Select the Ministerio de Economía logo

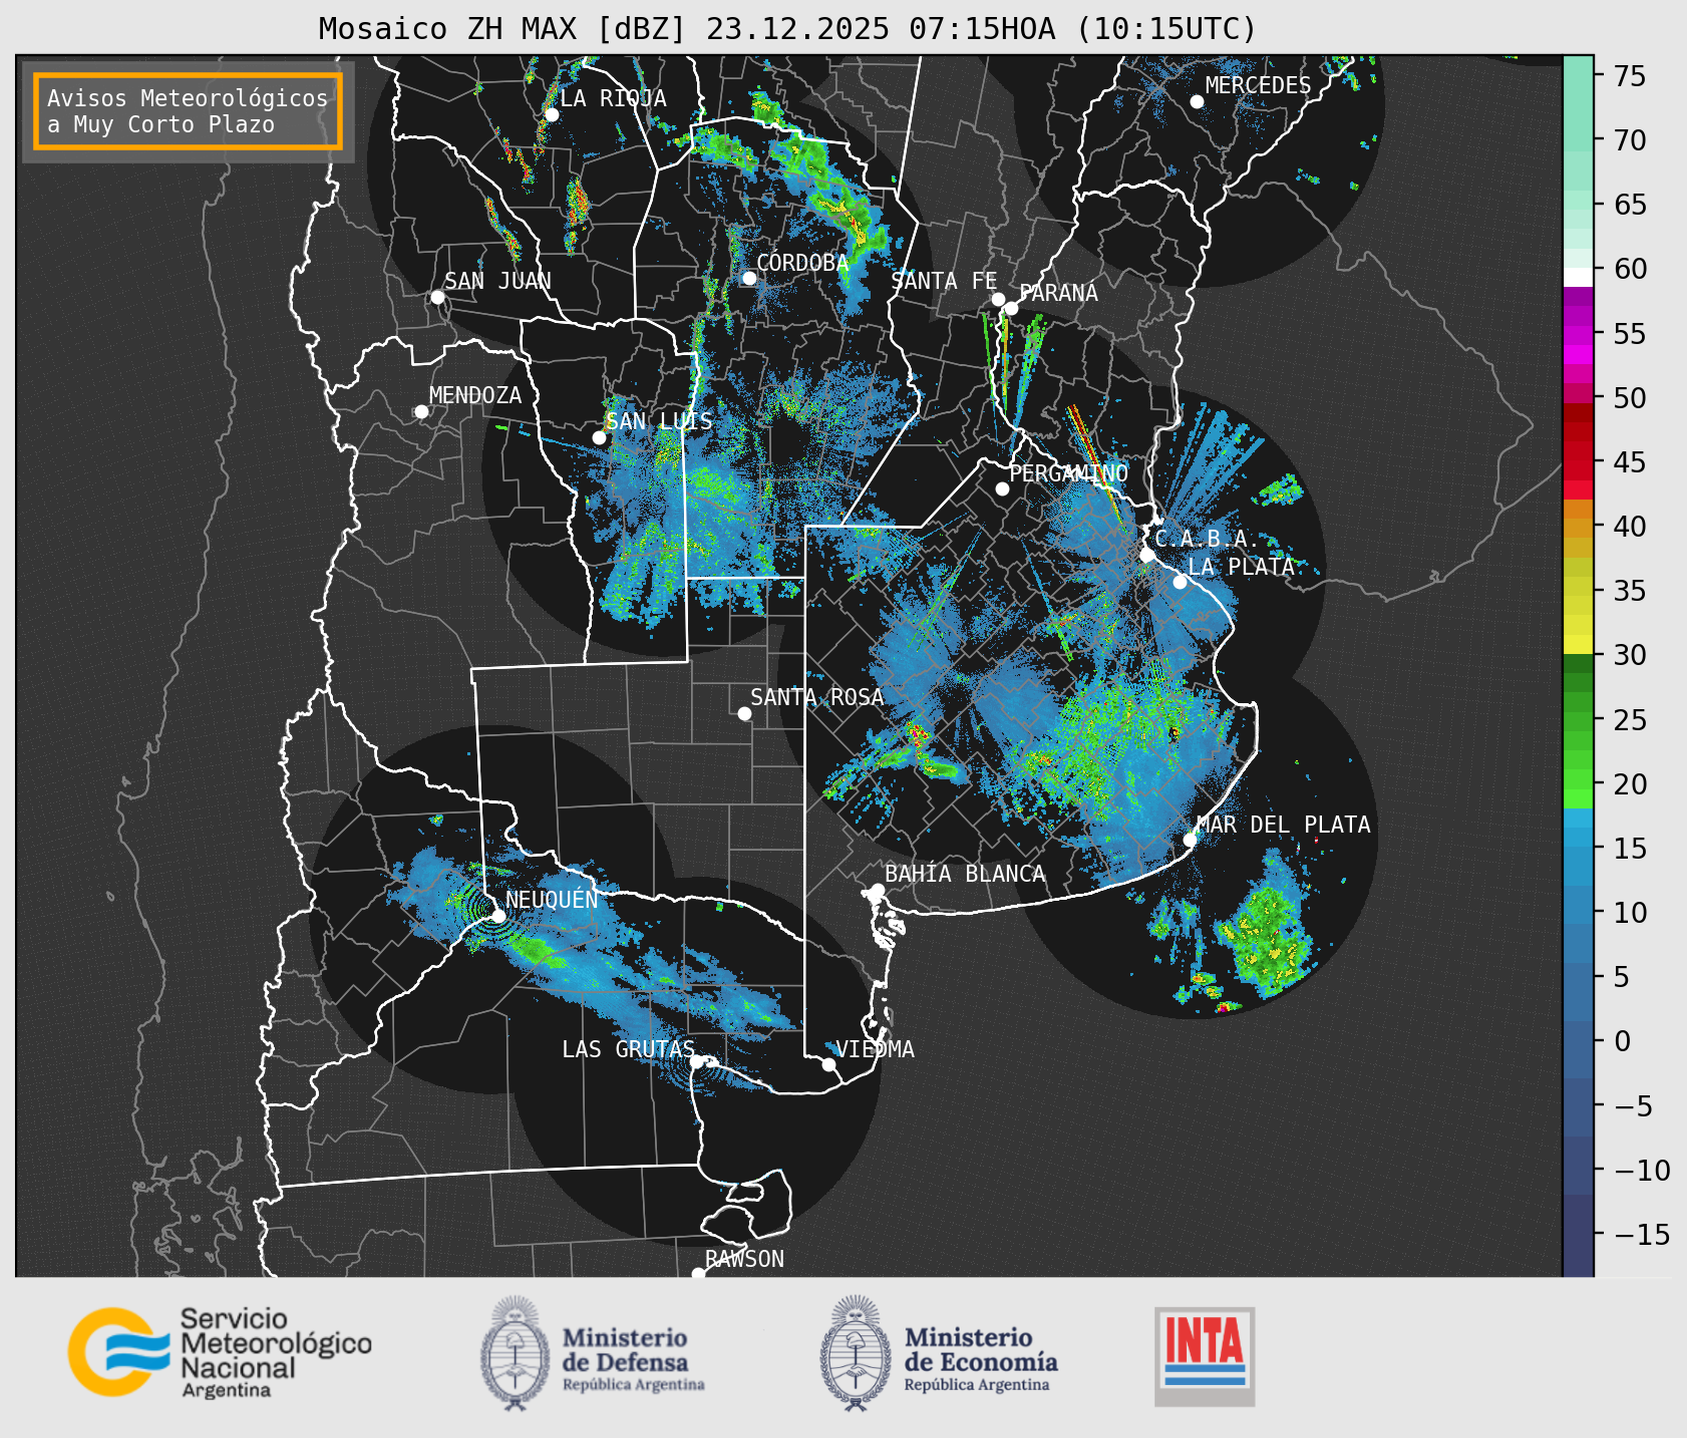point(939,1353)
